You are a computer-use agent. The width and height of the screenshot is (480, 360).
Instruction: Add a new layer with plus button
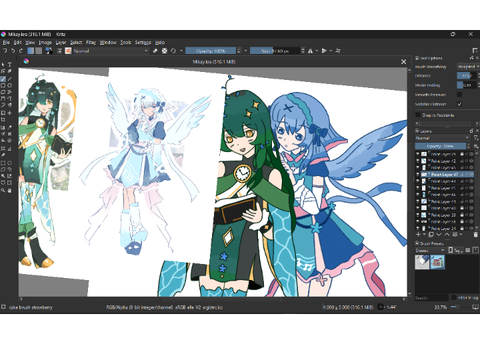418,234
